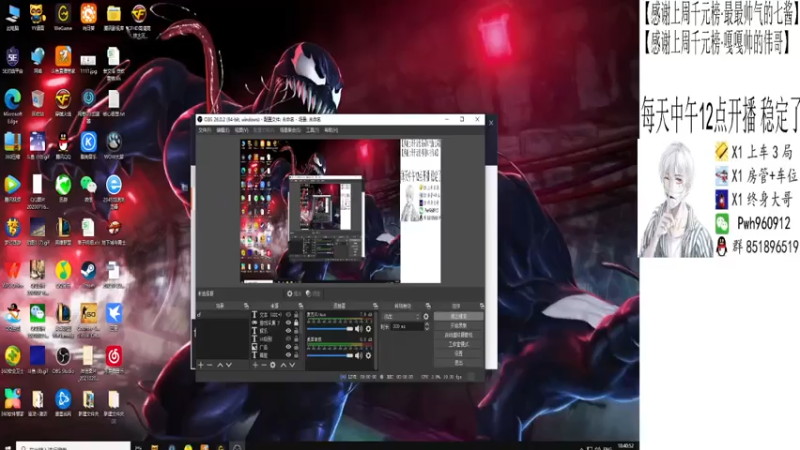The height and width of the screenshot is (450, 800).
Task: Click the OBS preview canvas area
Action: pos(340,211)
